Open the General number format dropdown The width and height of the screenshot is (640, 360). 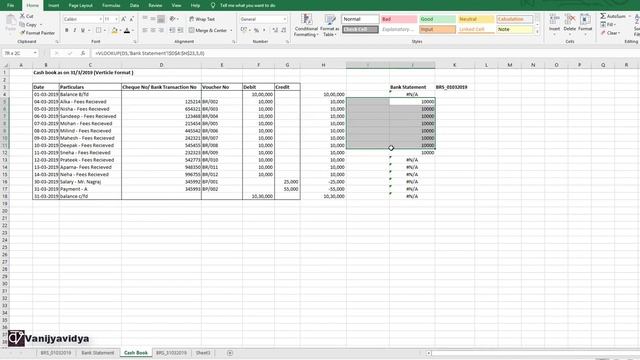(x=284, y=19)
